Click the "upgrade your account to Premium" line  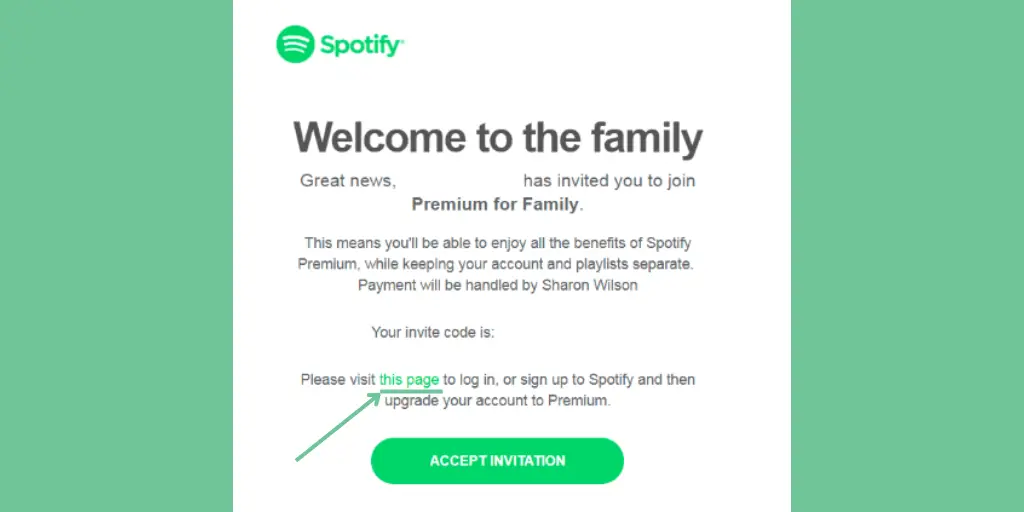(x=498, y=401)
